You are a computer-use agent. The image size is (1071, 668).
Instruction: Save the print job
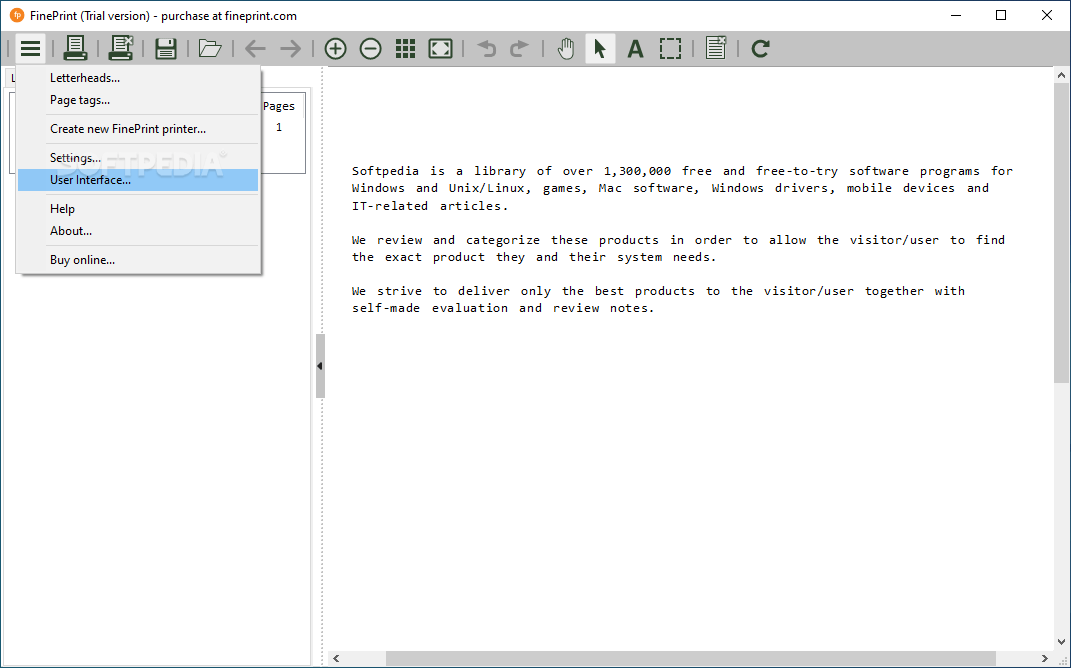[166, 47]
